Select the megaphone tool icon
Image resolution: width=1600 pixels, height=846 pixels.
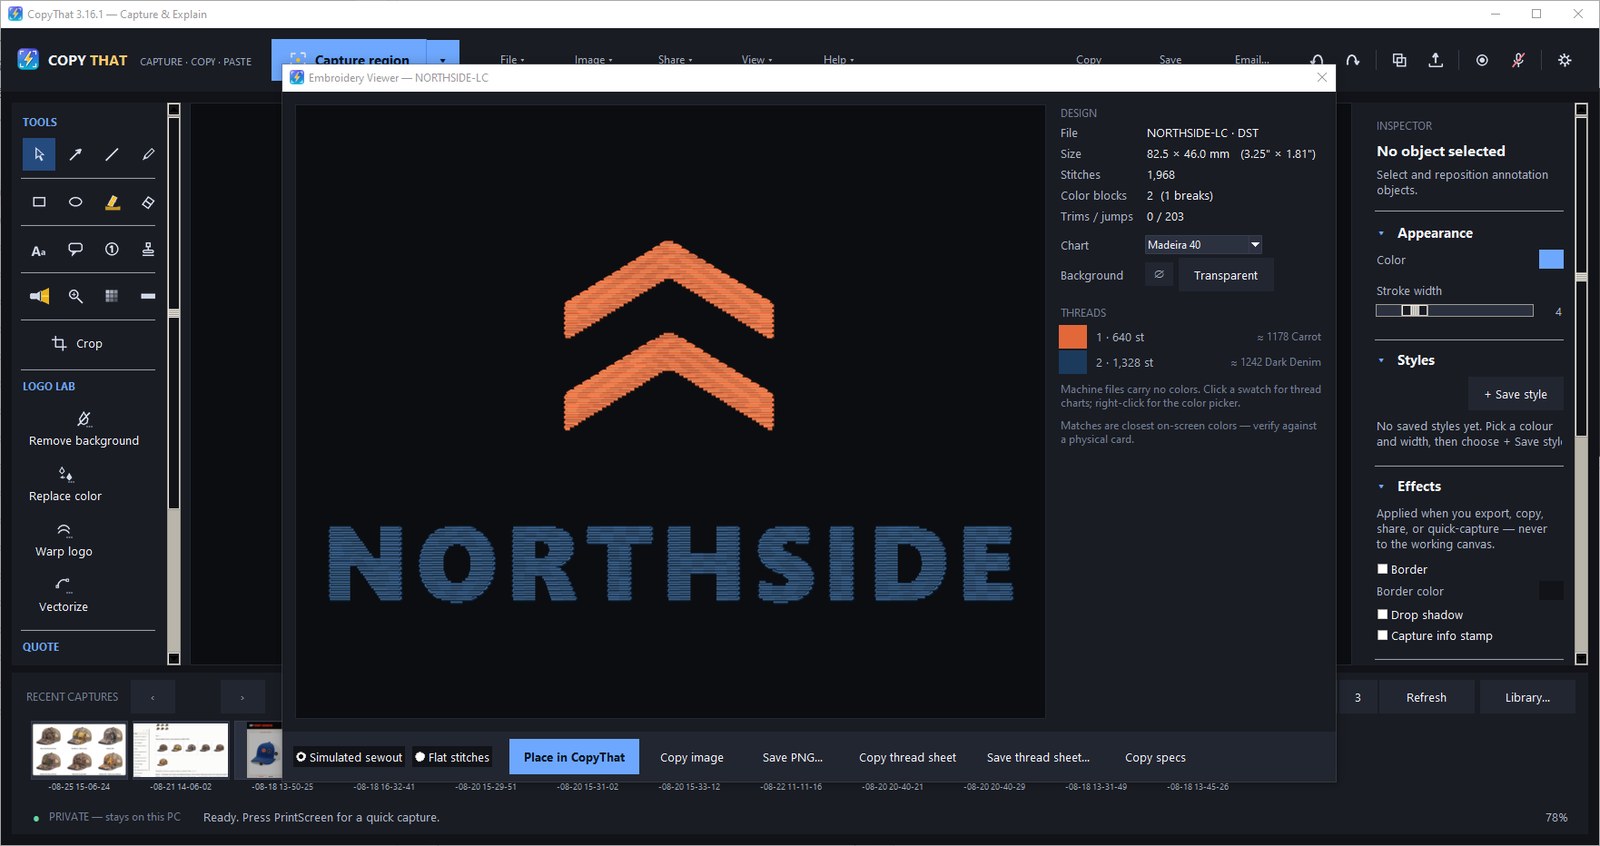coord(39,296)
